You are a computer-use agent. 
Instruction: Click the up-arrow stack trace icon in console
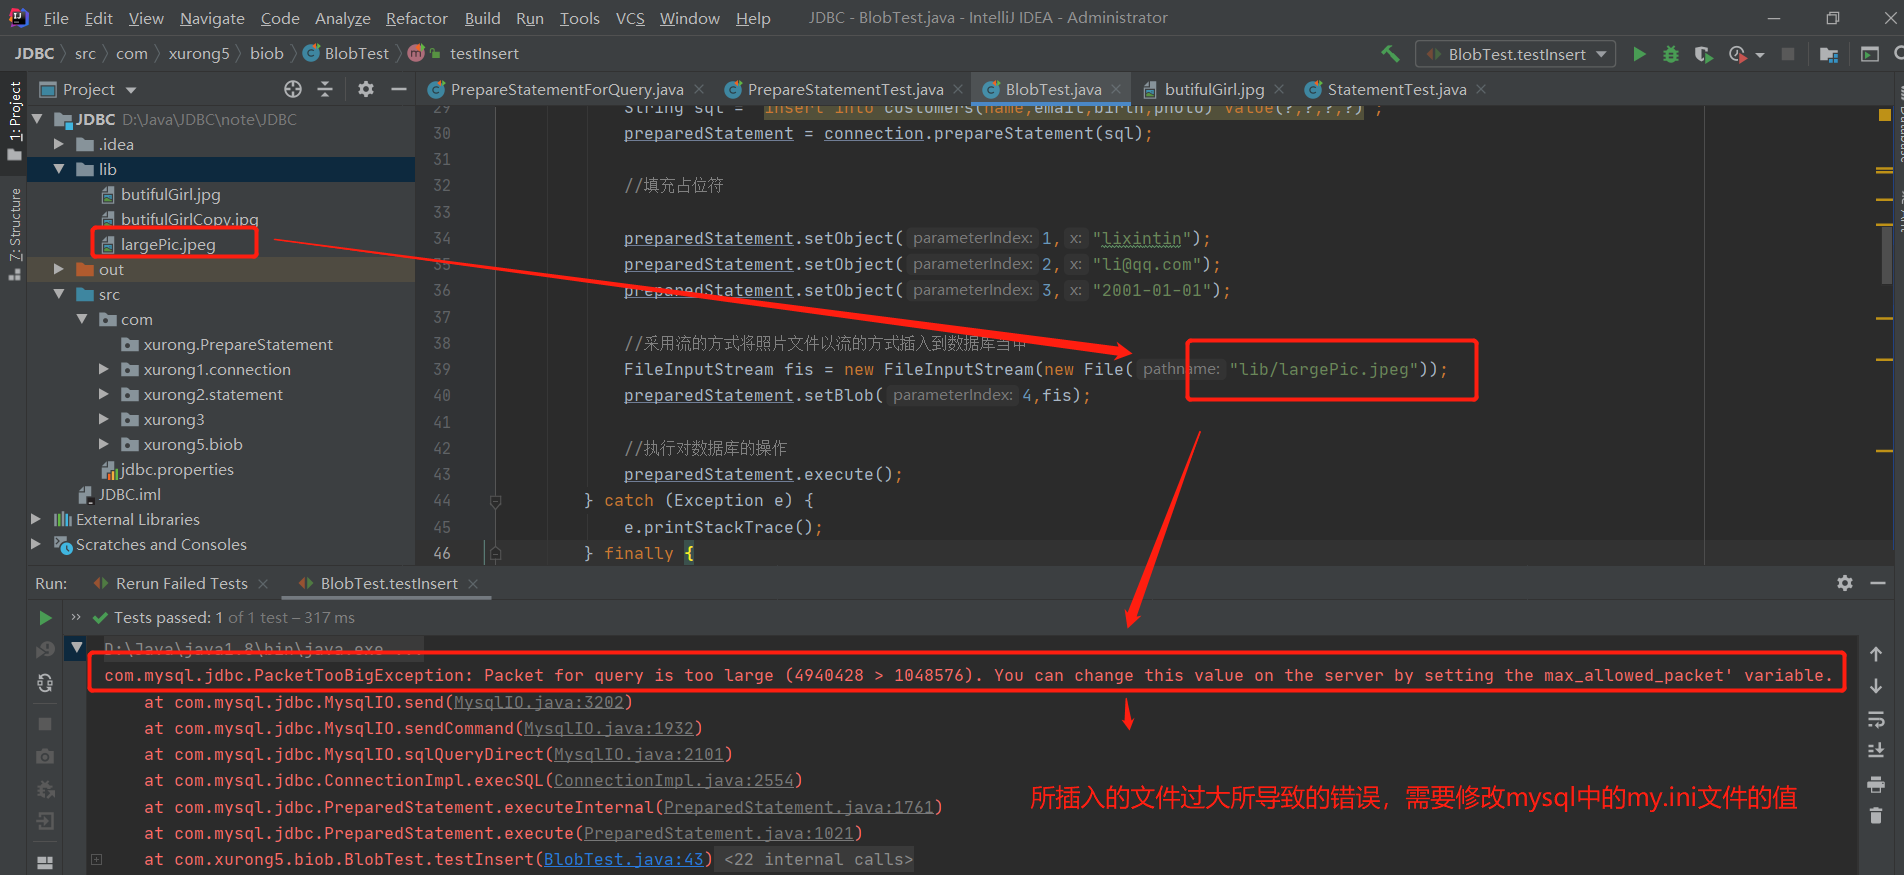(1876, 654)
